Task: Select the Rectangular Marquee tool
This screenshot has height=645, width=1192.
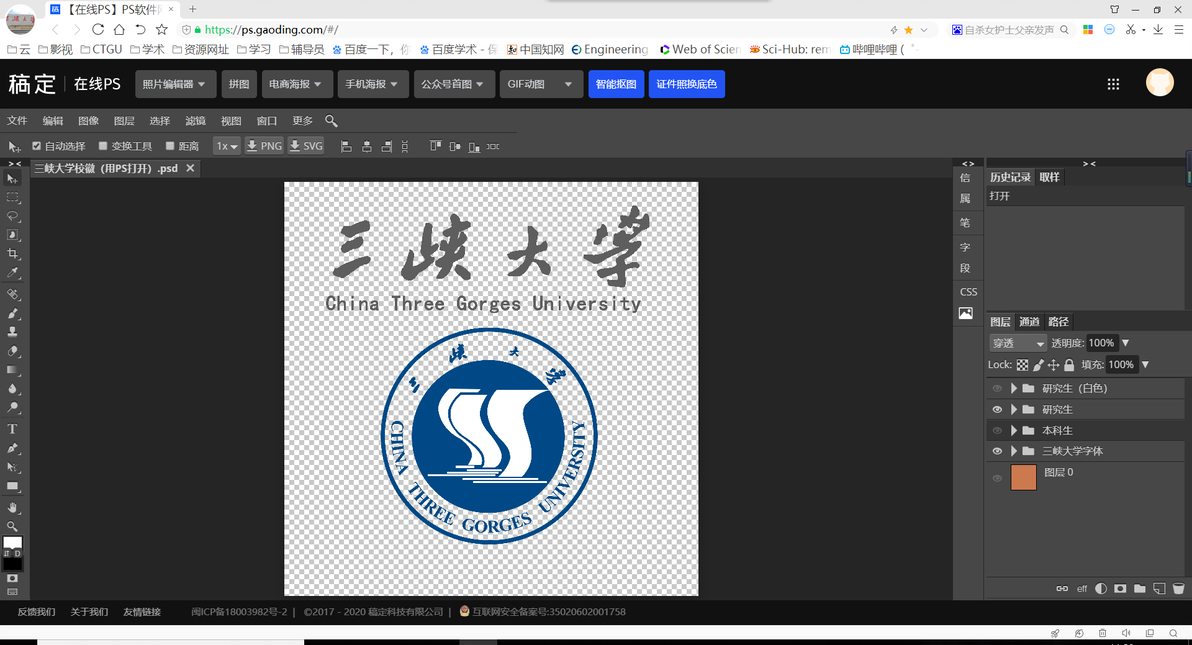Action: 12,197
